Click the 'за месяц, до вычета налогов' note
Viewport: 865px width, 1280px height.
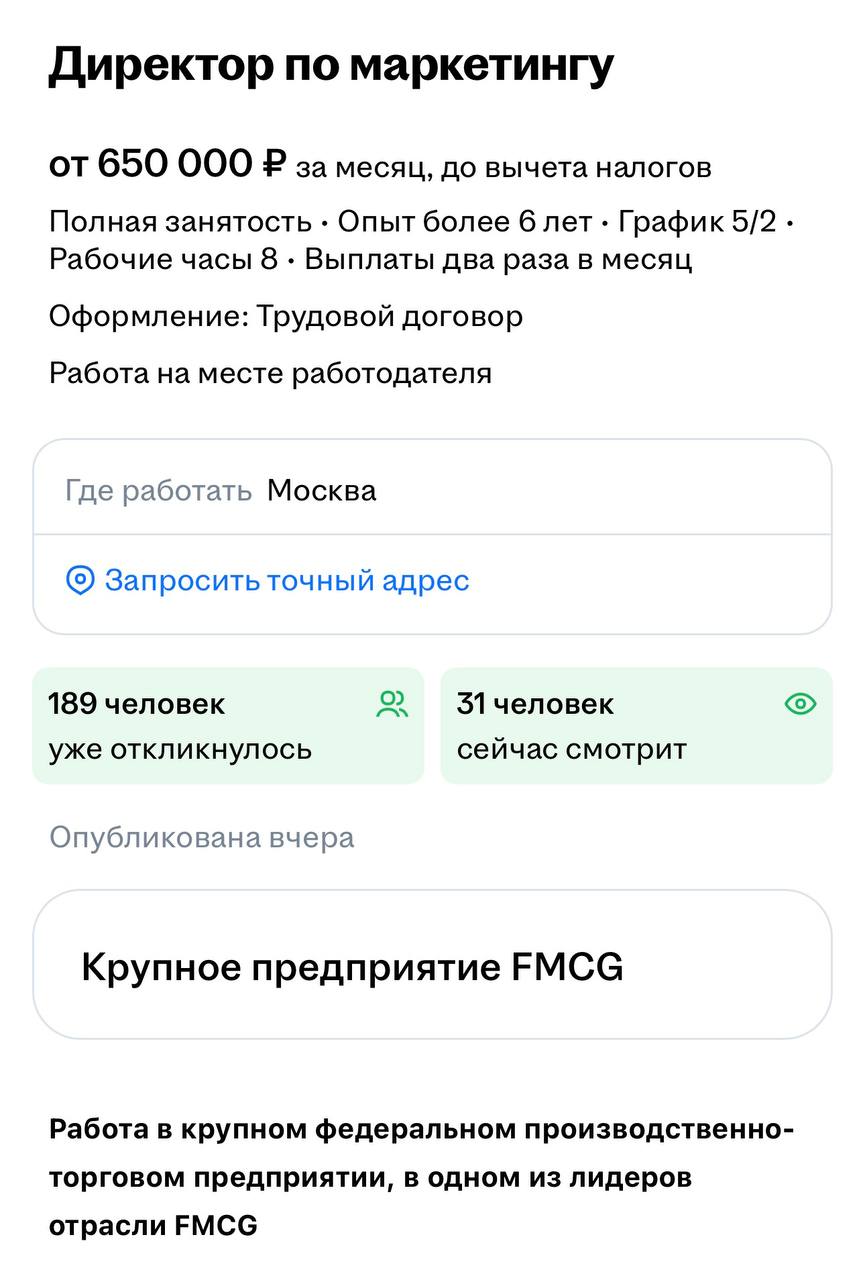(504, 167)
